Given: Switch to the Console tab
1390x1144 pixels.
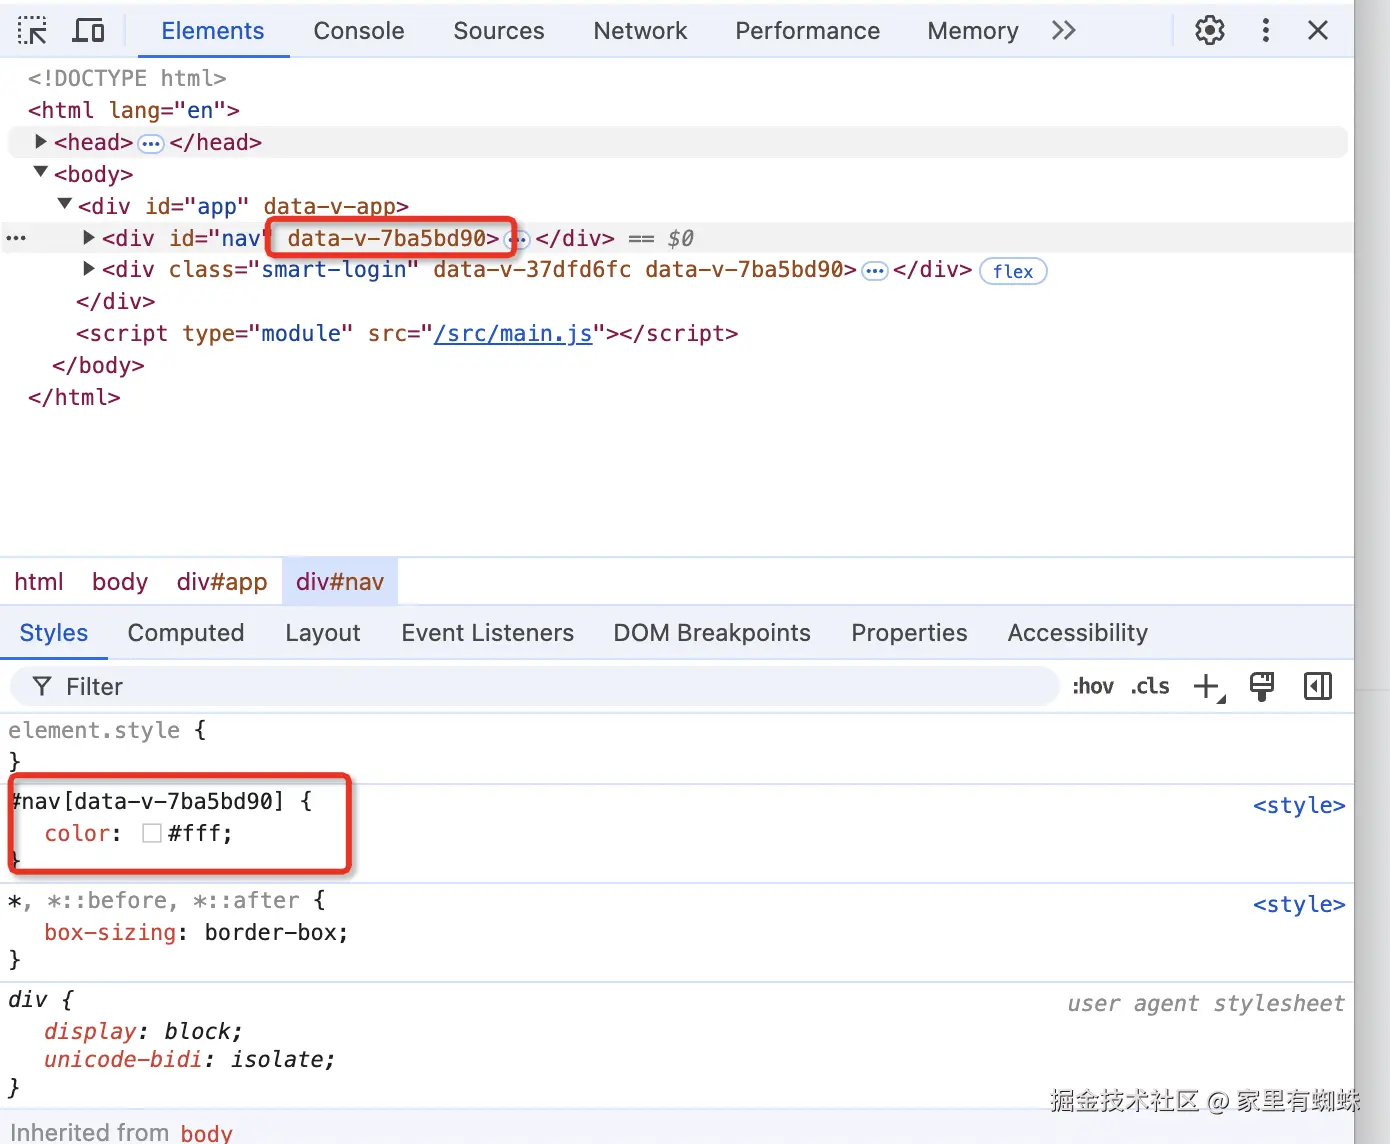Looking at the screenshot, I should (x=359, y=31).
